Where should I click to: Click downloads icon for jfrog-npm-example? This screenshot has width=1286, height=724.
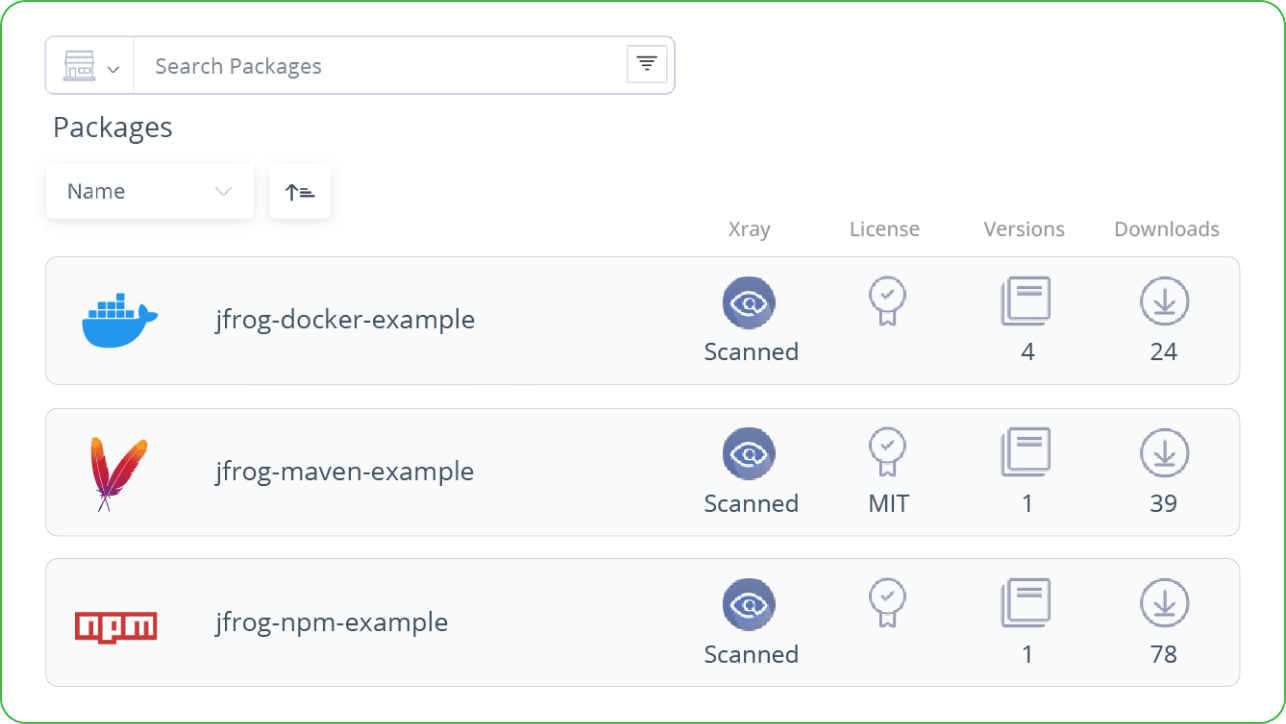[1164, 604]
